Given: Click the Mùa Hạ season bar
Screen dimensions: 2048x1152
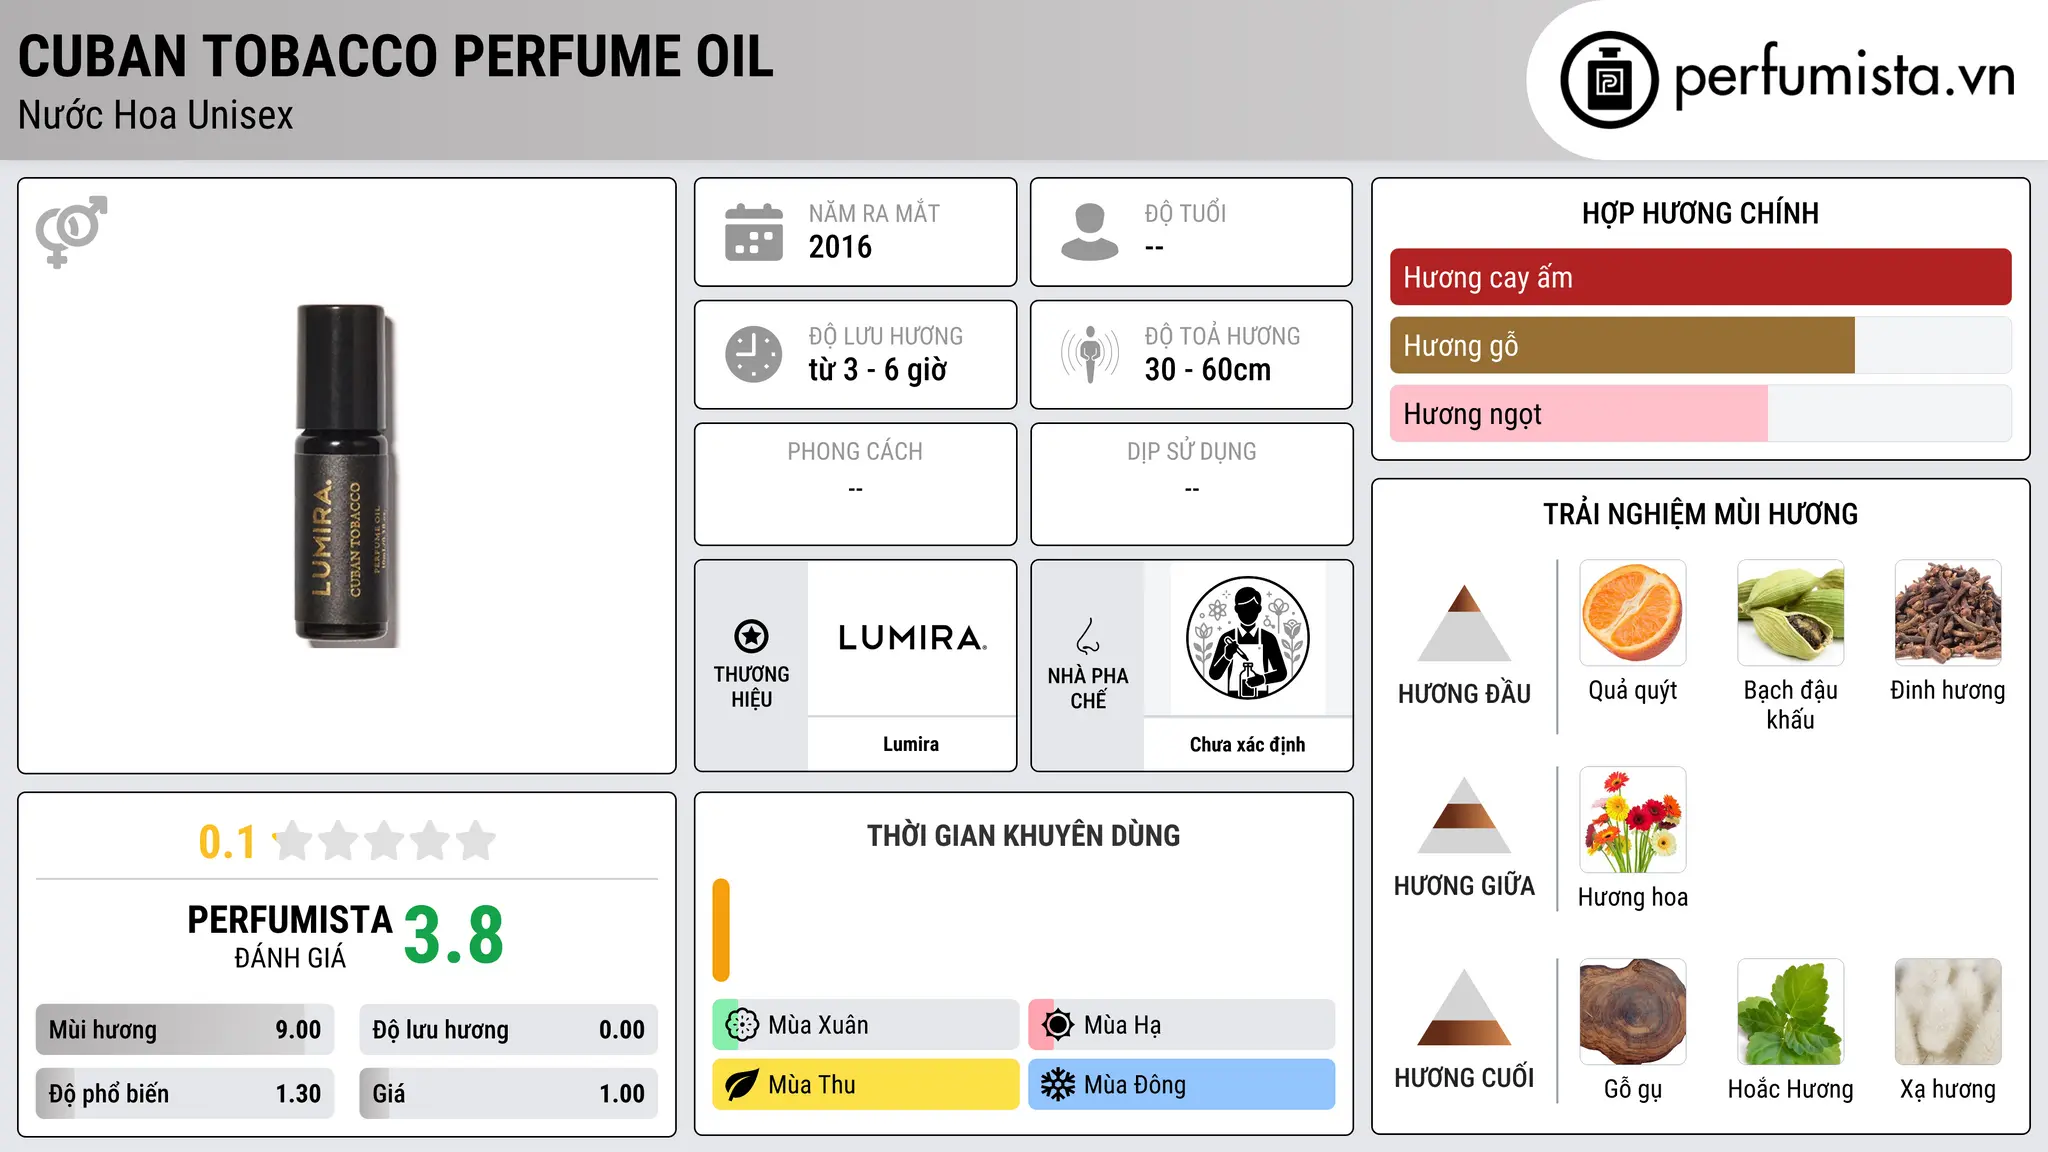Looking at the screenshot, I should (x=1182, y=1025).
